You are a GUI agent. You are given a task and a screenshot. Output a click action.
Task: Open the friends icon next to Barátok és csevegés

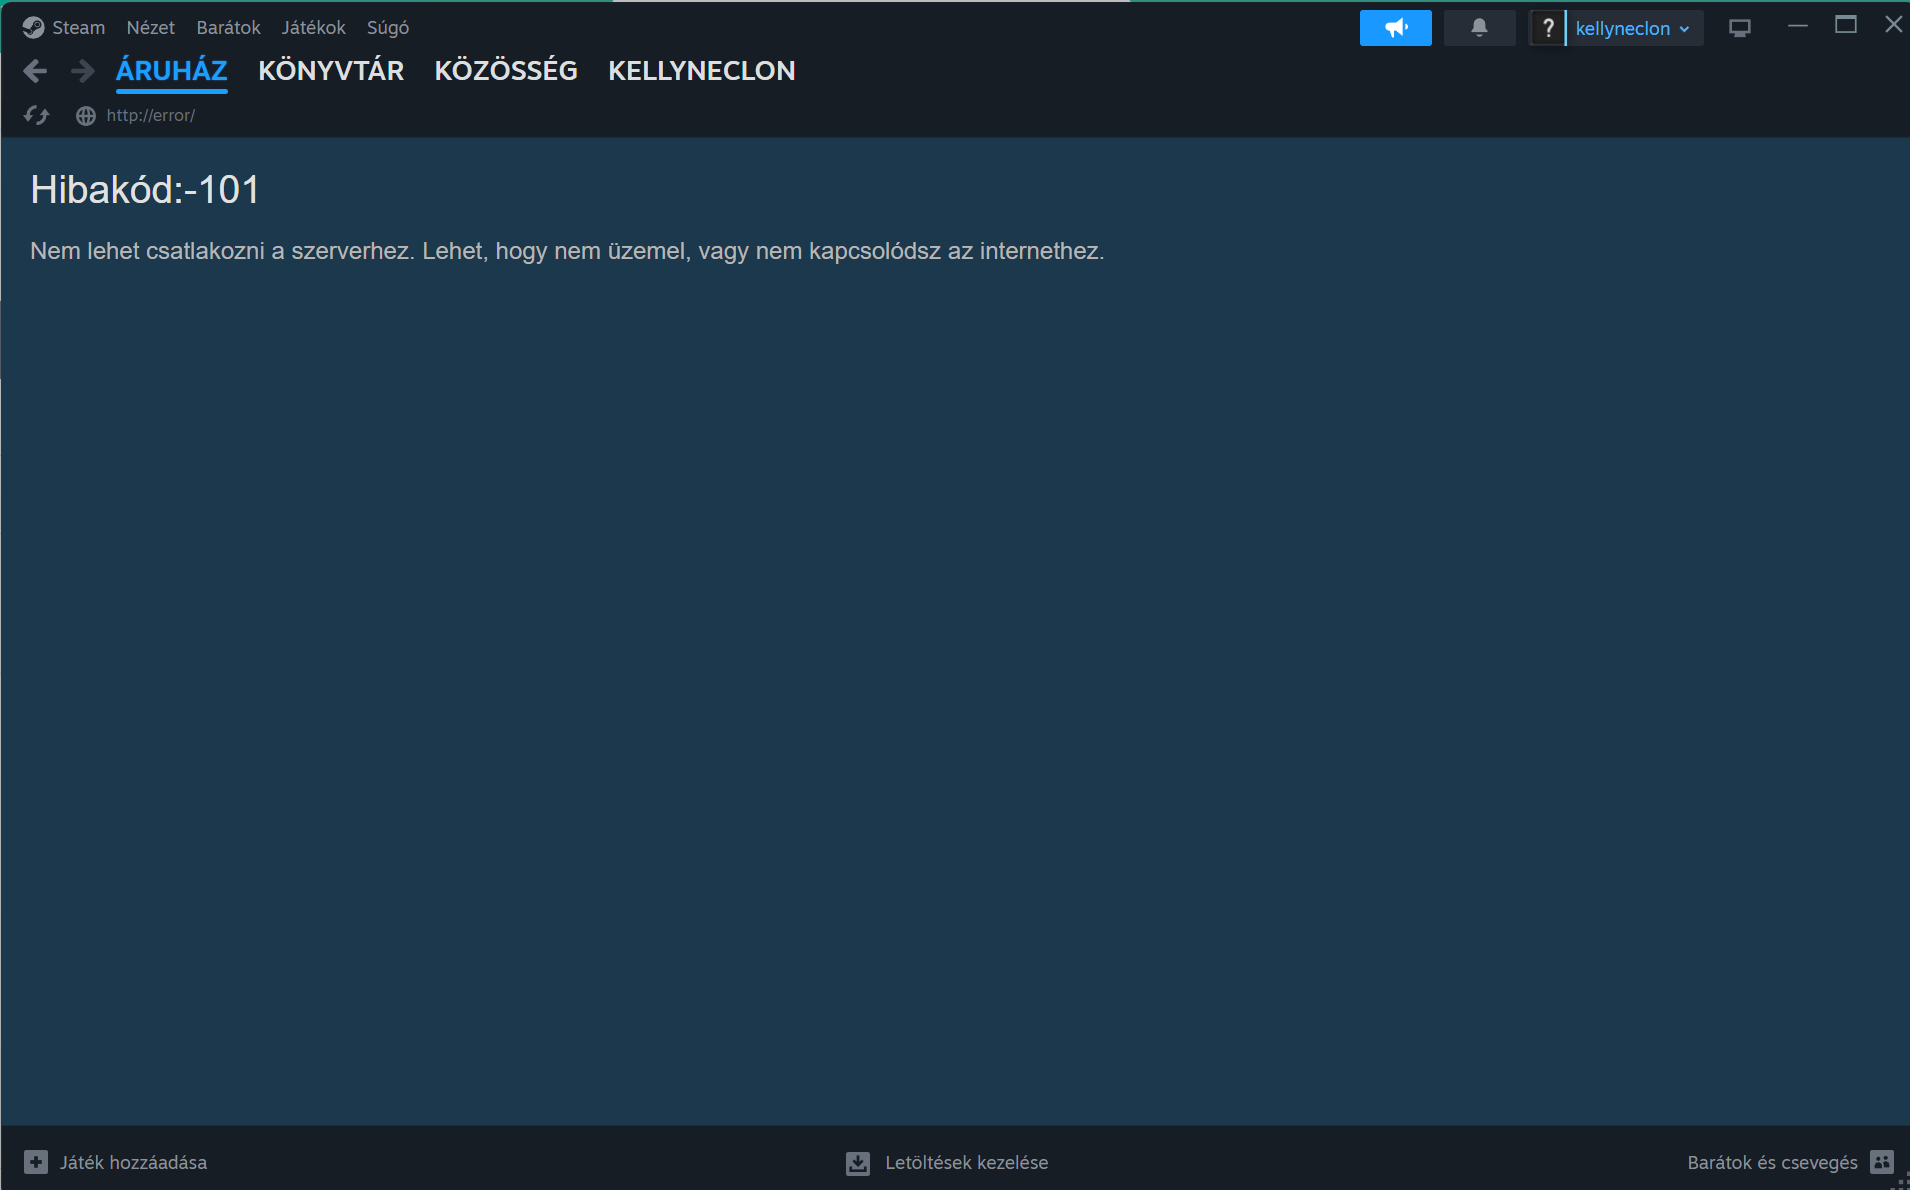[x=1882, y=1162]
